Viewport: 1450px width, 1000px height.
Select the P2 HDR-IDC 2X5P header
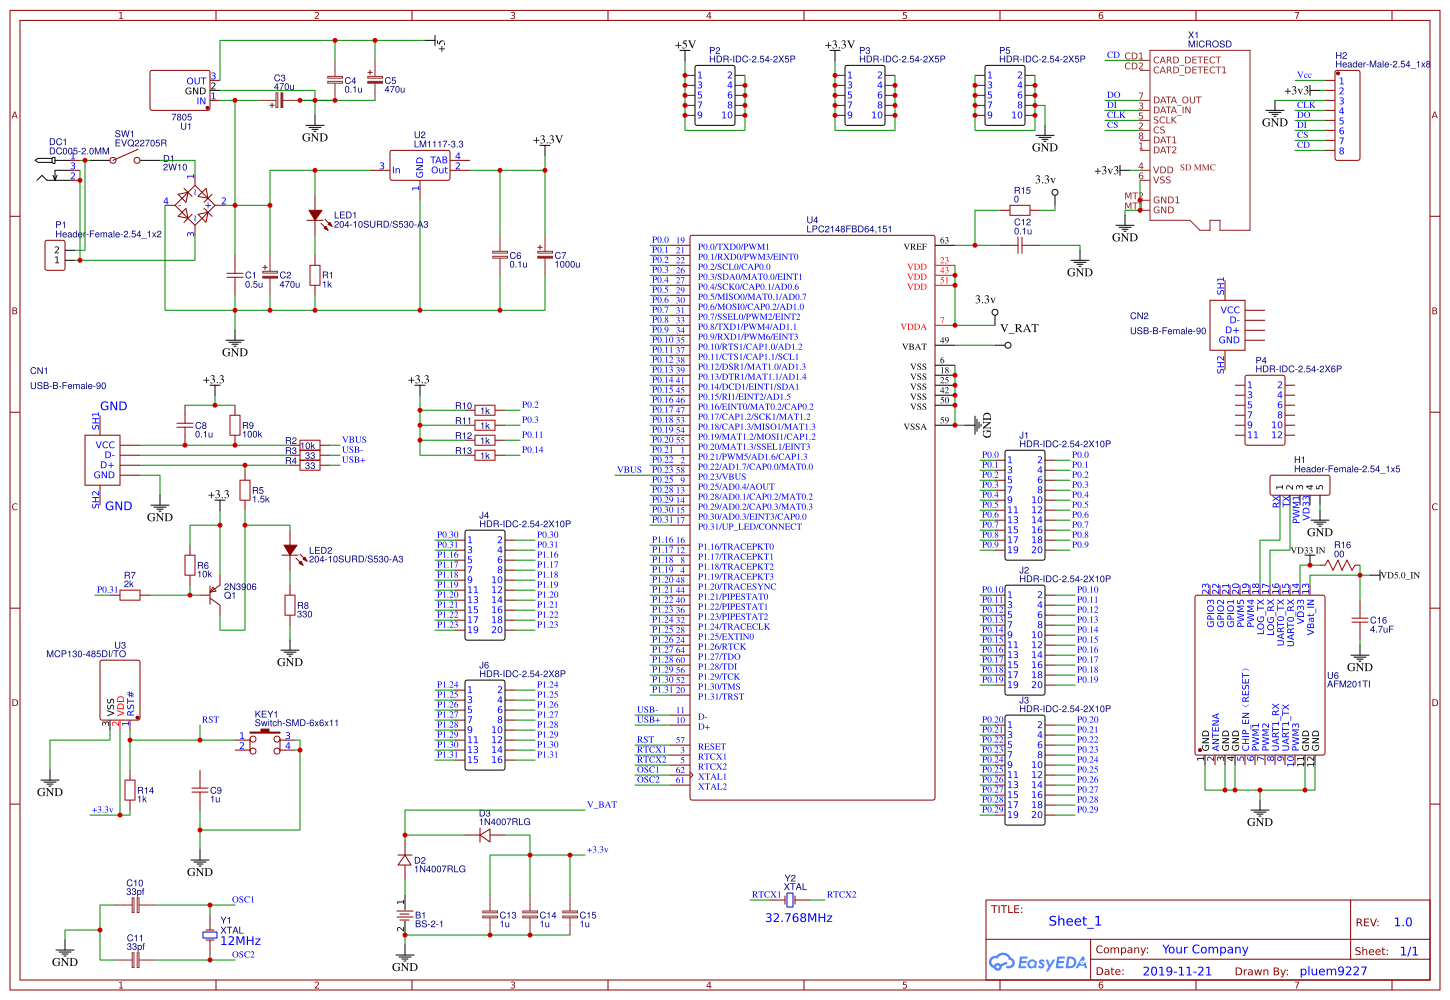715,96
